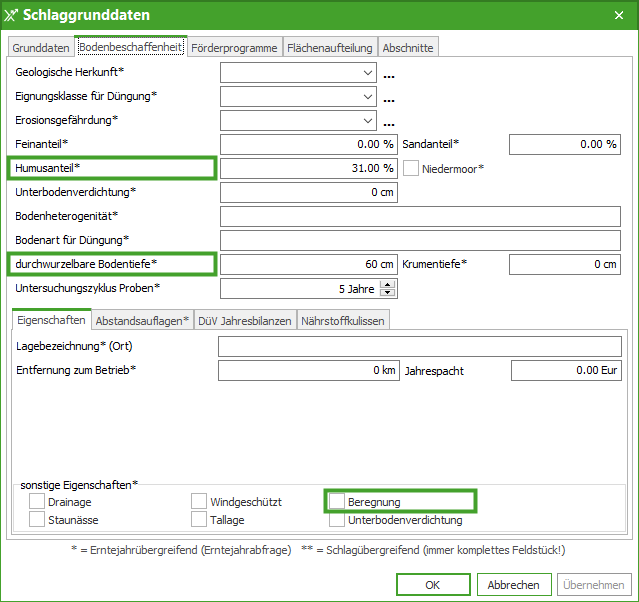The width and height of the screenshot is (639, 602).
Task: Click the ellipsis next to Geologische Herkunft
Action: pos(389,74)
